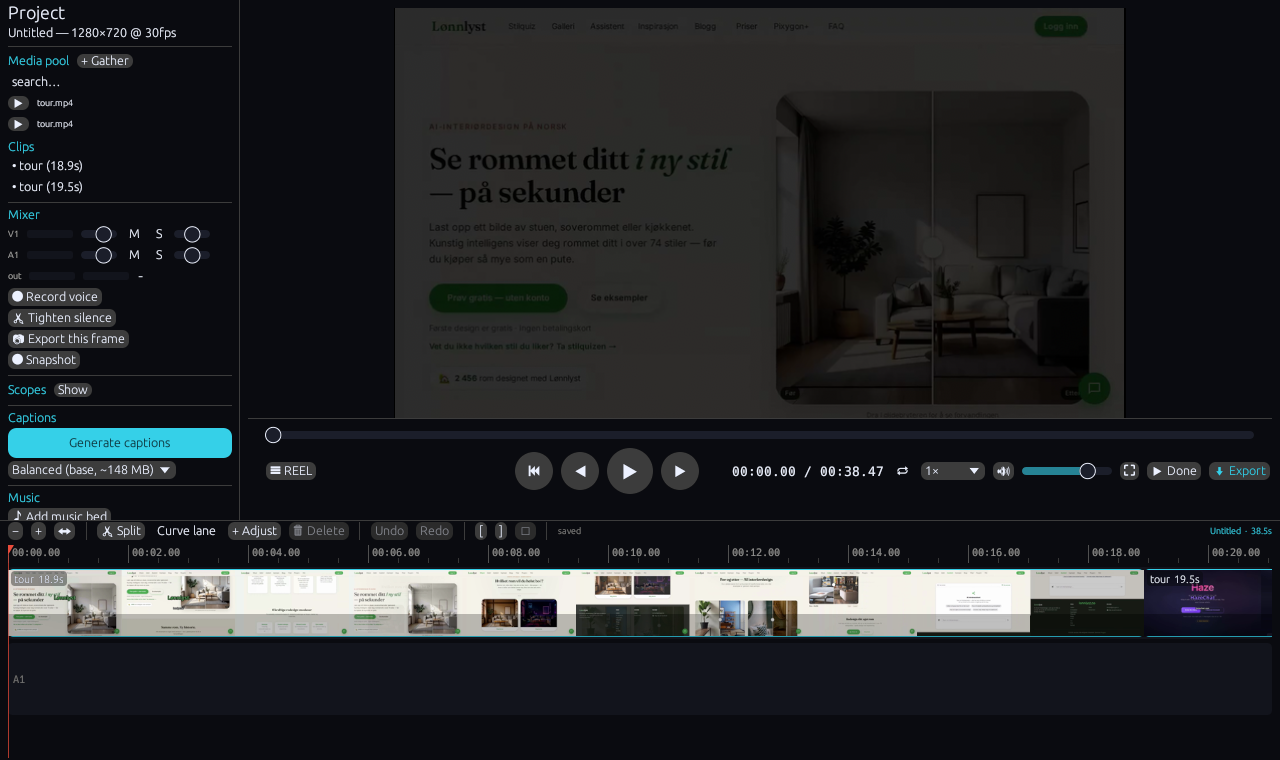Fit the timeline to width
Viewport: 1280px width, 760px height.
64,531
